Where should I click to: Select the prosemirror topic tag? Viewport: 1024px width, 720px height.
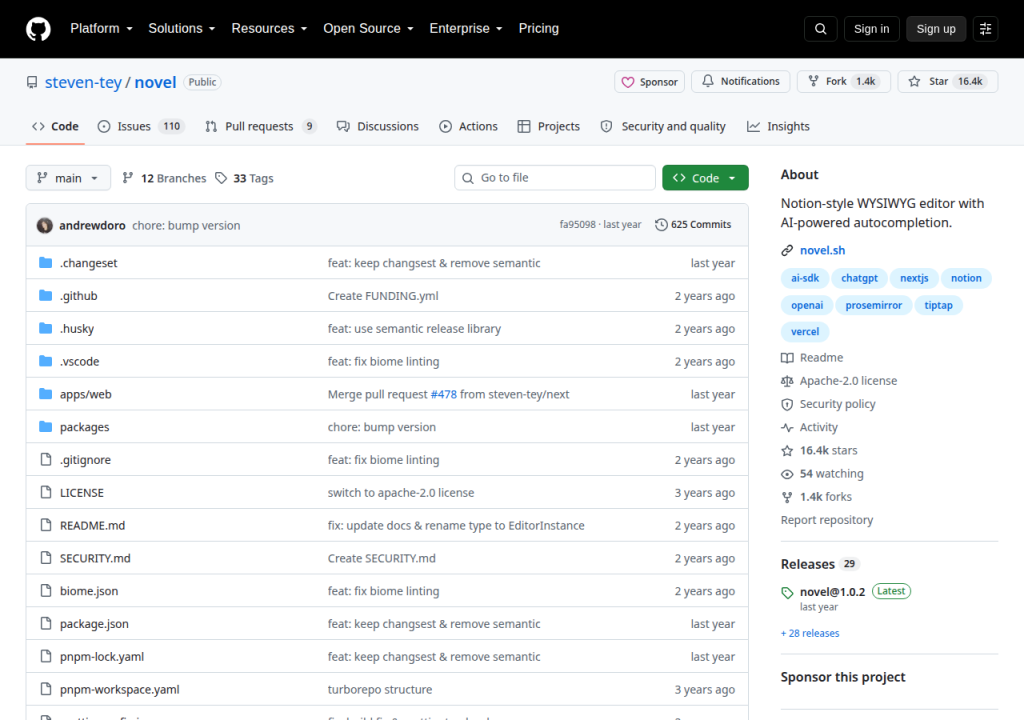coord(873,305)
